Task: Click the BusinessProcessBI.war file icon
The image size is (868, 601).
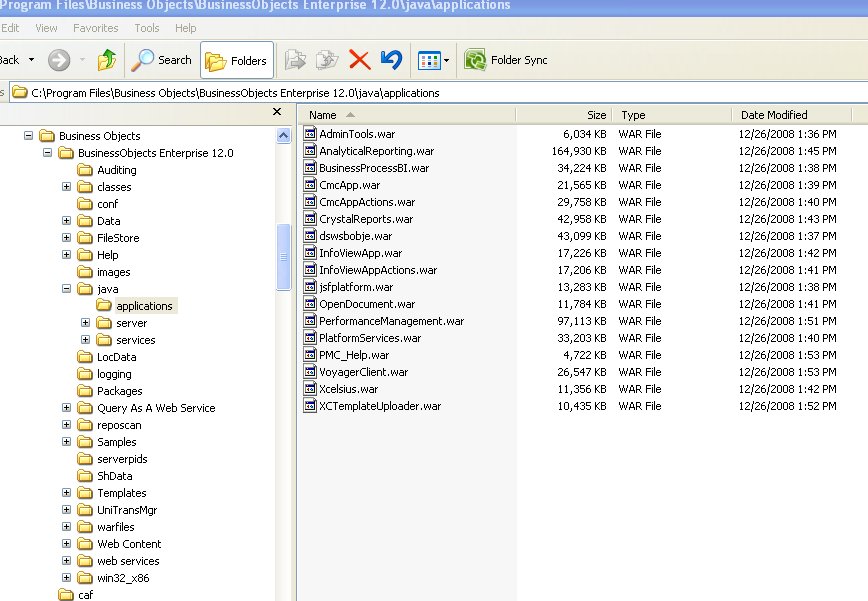Action: [310, 168]
